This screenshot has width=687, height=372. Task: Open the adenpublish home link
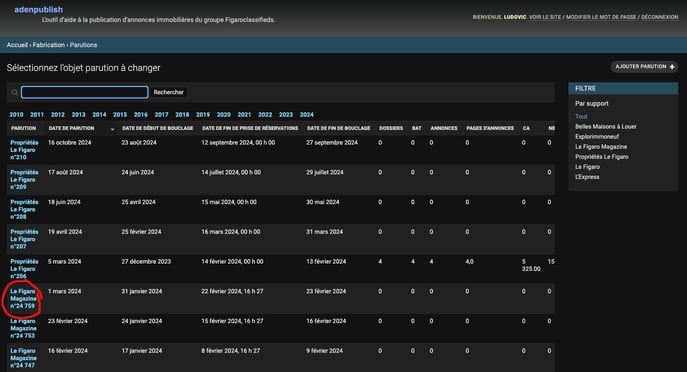tap(39, 9)
